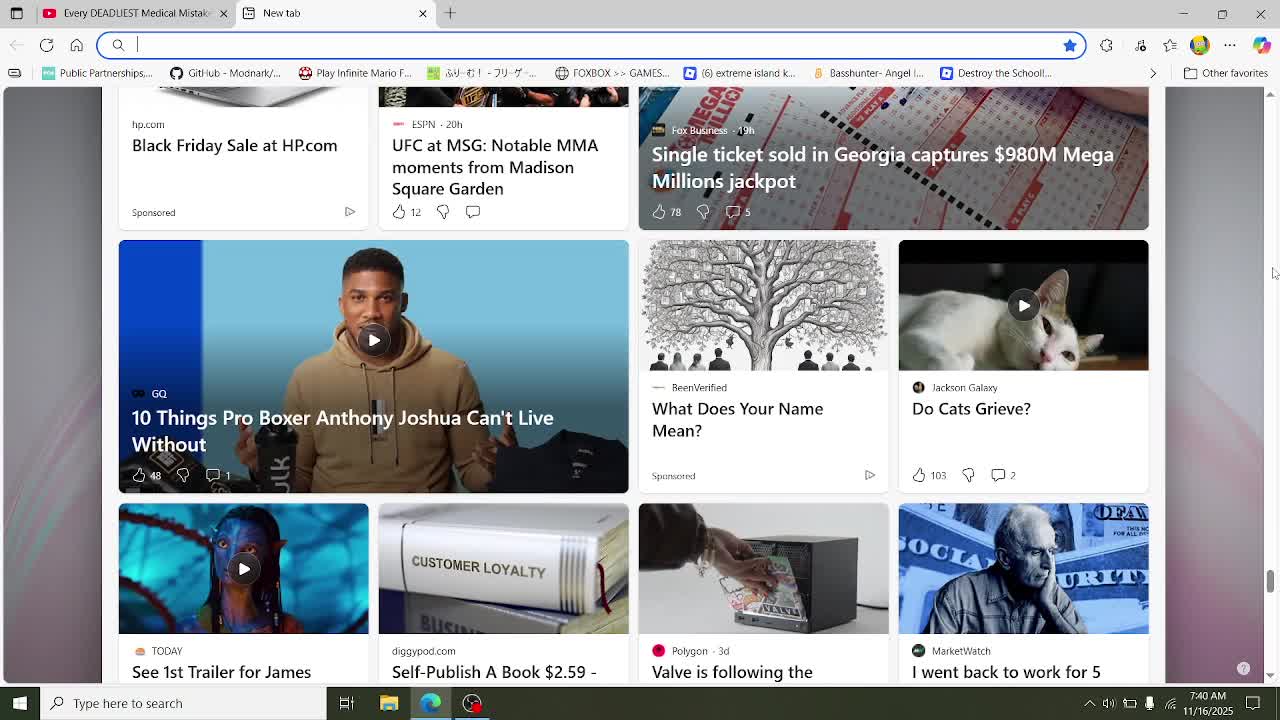Open Task View on the taskbar
The image size is (1280, 720).
pos(346,703)
